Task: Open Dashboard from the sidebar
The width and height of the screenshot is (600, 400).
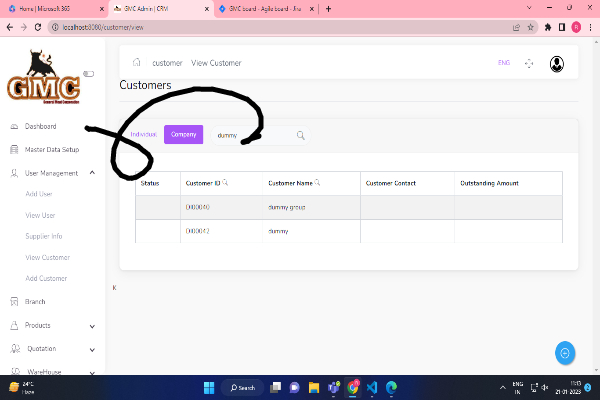Action: tap(40, 126)
